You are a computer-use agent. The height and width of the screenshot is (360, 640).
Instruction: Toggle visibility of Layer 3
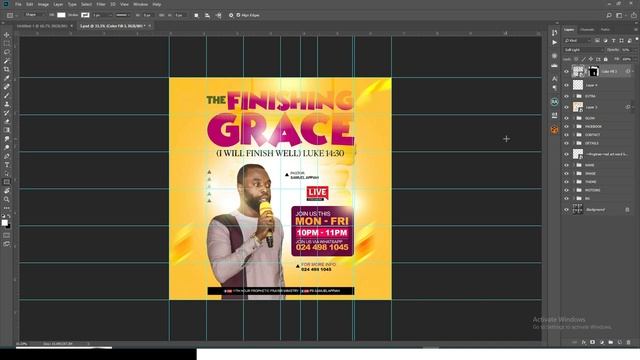click(566, 107)
